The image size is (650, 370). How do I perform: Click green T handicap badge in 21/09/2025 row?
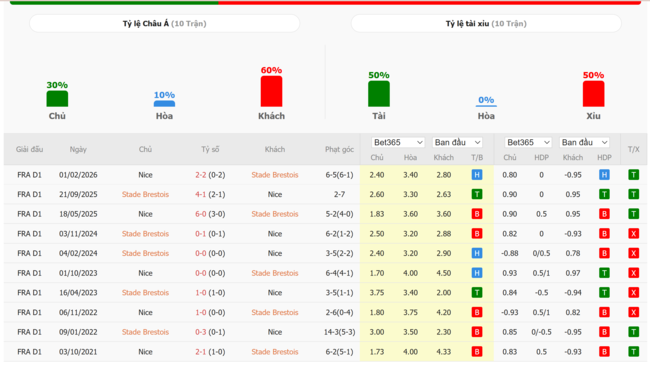[x=604, y=194]
